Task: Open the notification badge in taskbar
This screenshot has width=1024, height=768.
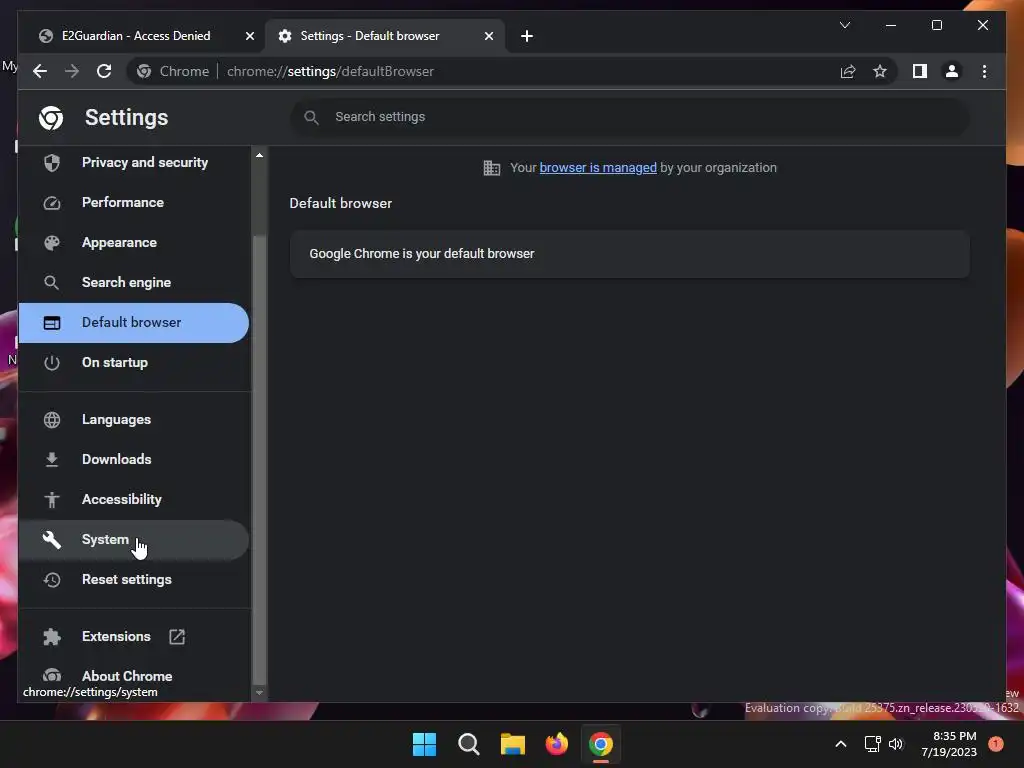Action: point(995,744)
